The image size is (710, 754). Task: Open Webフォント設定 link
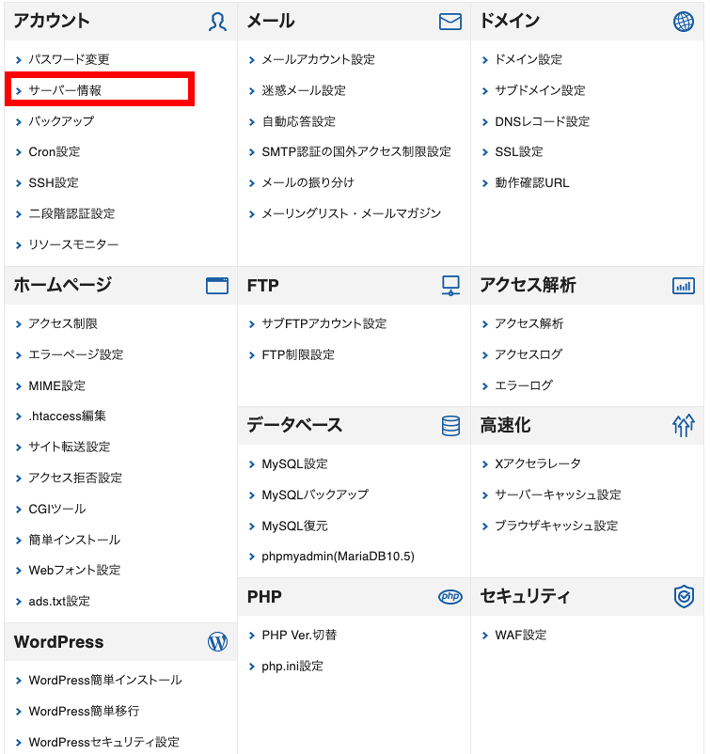[74, 570]
